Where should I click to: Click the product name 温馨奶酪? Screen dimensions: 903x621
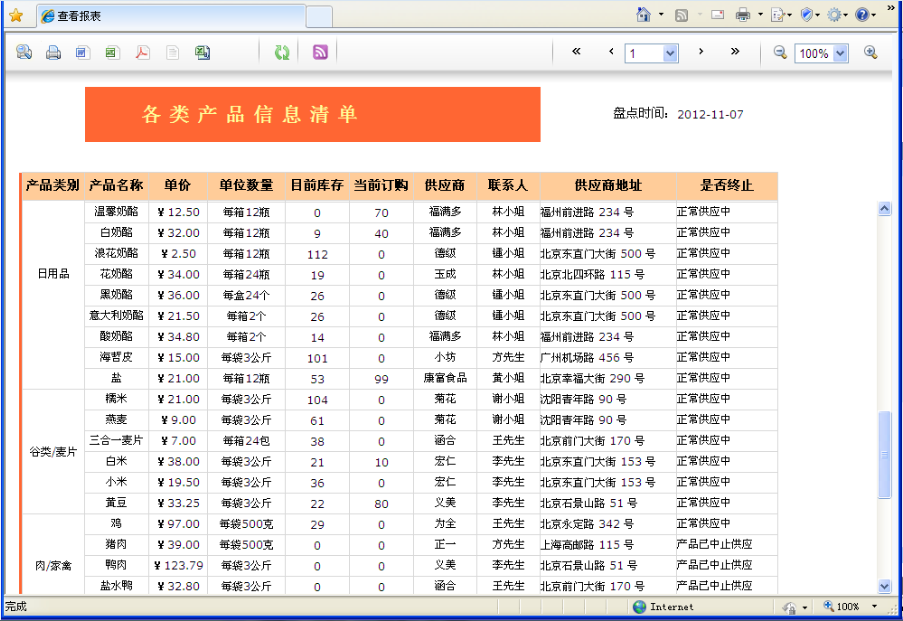(x=116, y=211)
